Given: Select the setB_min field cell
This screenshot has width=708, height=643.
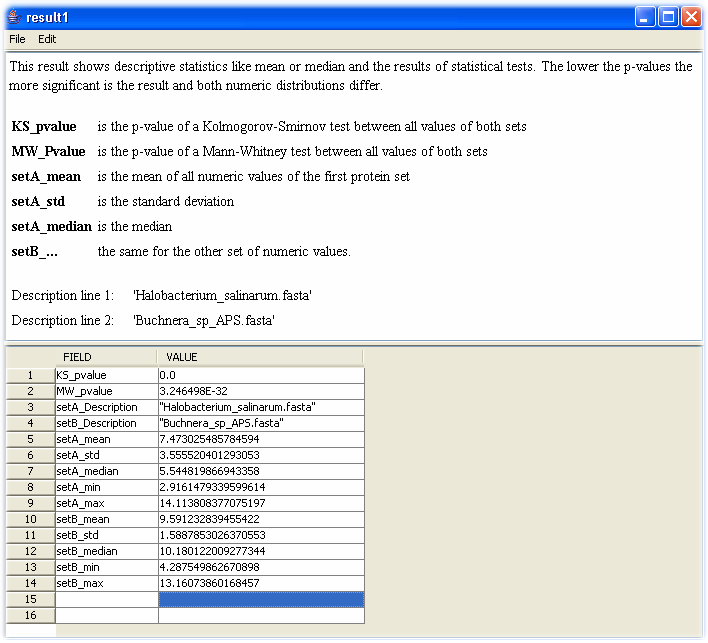Looking at the screenshot, I should click(107, 568).
